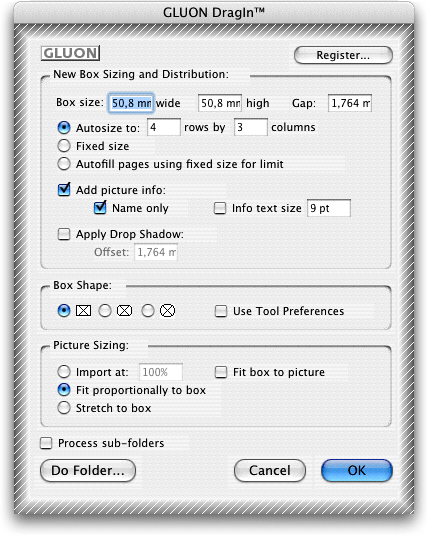Select the rectangular box shape icon
Screen dimensions: 428x537
(x=83, y=311)
